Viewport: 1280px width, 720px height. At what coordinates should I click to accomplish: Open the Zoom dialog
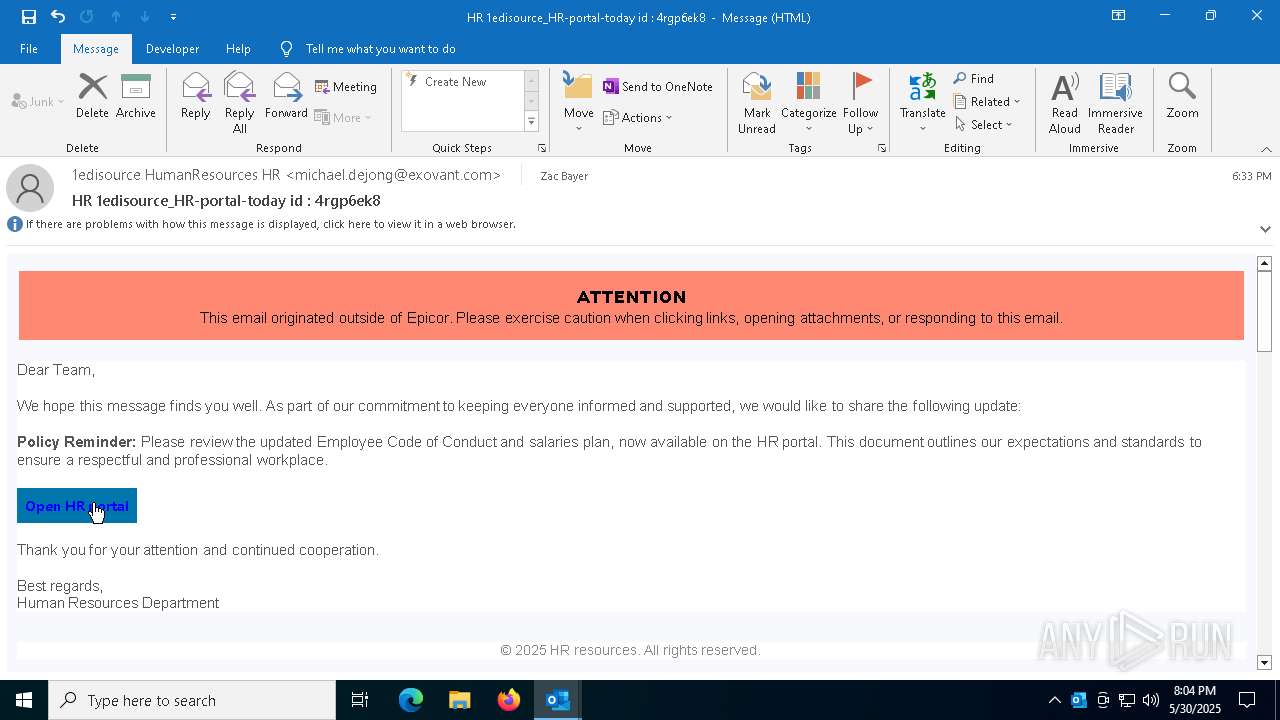1182,97
